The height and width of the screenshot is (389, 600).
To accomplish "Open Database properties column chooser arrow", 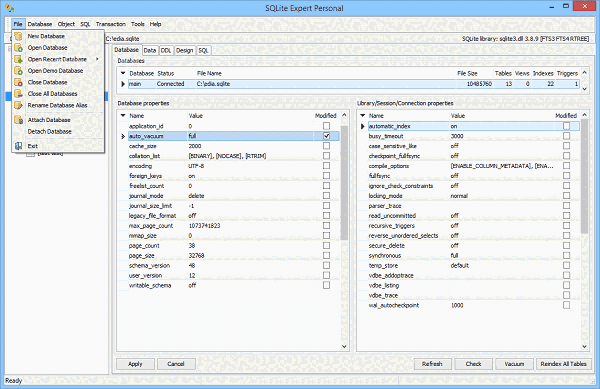I will [123, 115].
